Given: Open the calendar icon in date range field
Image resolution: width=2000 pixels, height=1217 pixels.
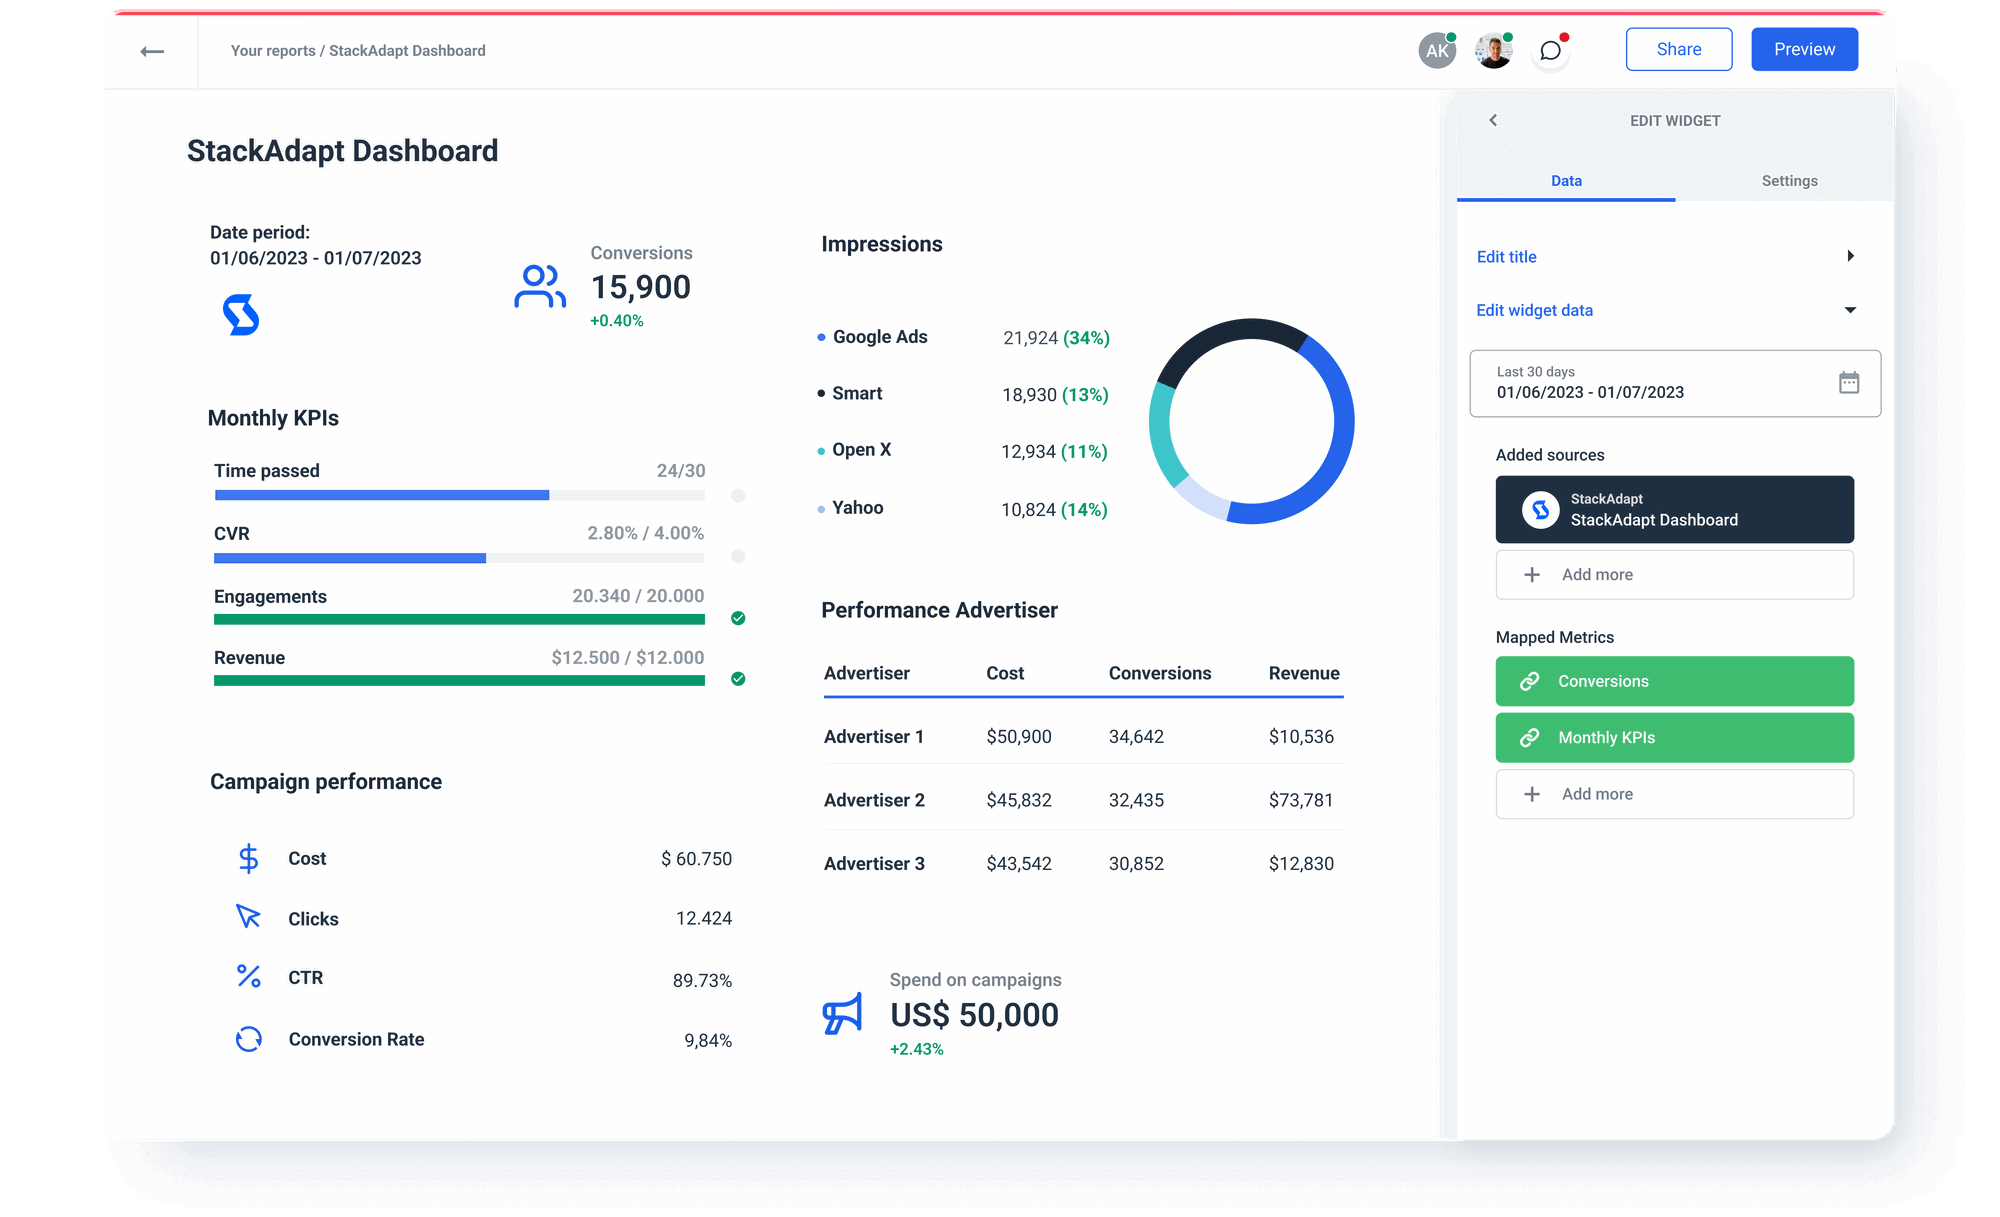Looking at the screenshot, I should pos(1851,382).
